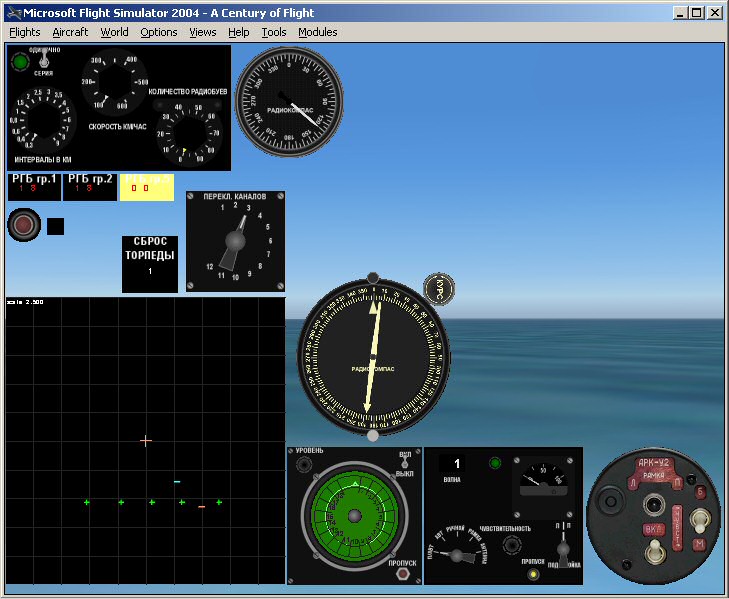Screen dimensions: 729x599
Task: Turn the АВТ / РУЧНОЙ / РАМКА mode selector
Action: pyautogui.click(x=457, y=555)
